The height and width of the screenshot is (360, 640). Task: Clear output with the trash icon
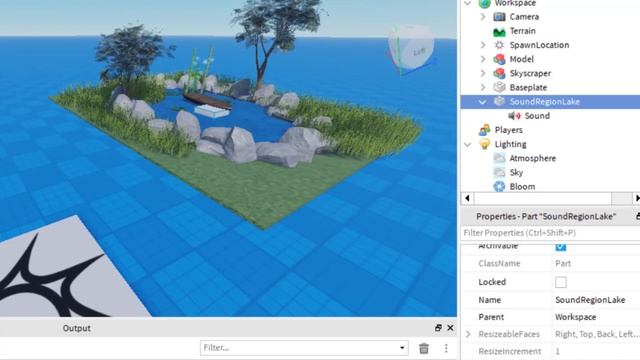pyautogui.click(x=424, y=348)
